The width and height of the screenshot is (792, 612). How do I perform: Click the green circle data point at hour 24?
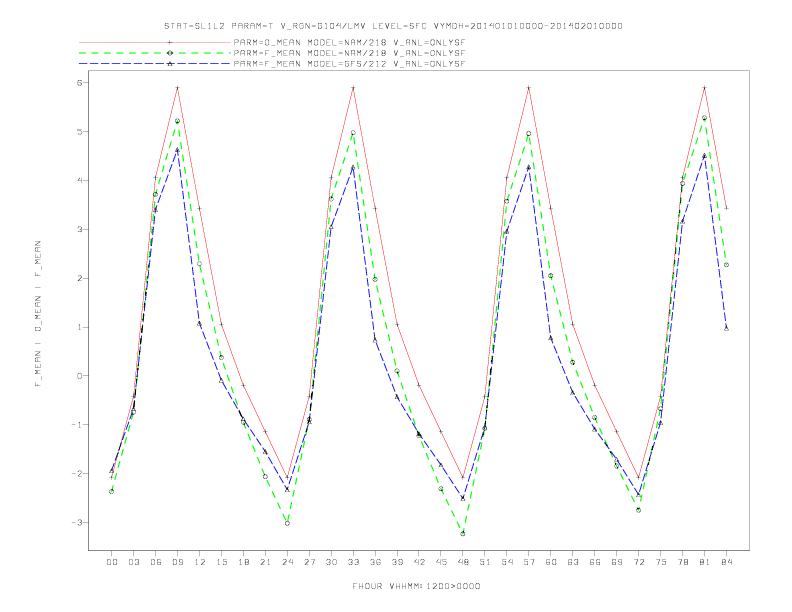click(x=287, y=523)
